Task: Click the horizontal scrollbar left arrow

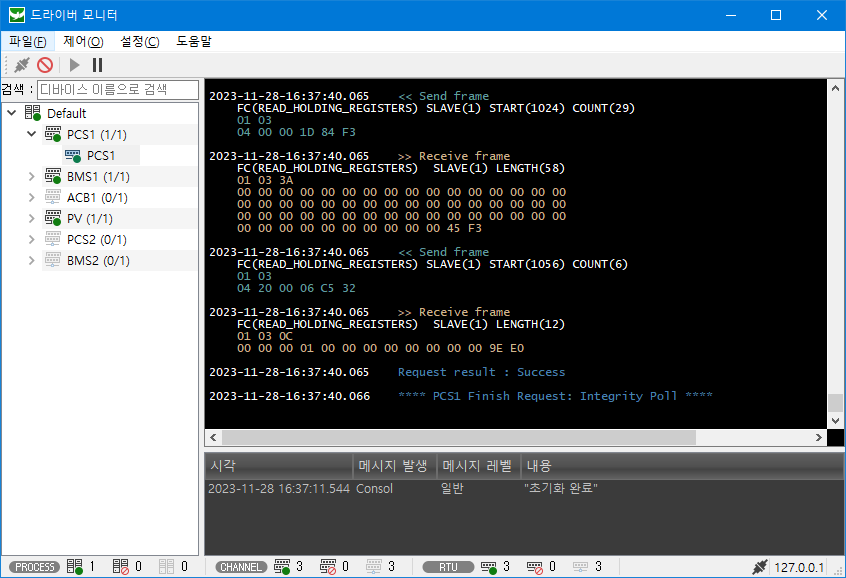Action: coord(213,437)
